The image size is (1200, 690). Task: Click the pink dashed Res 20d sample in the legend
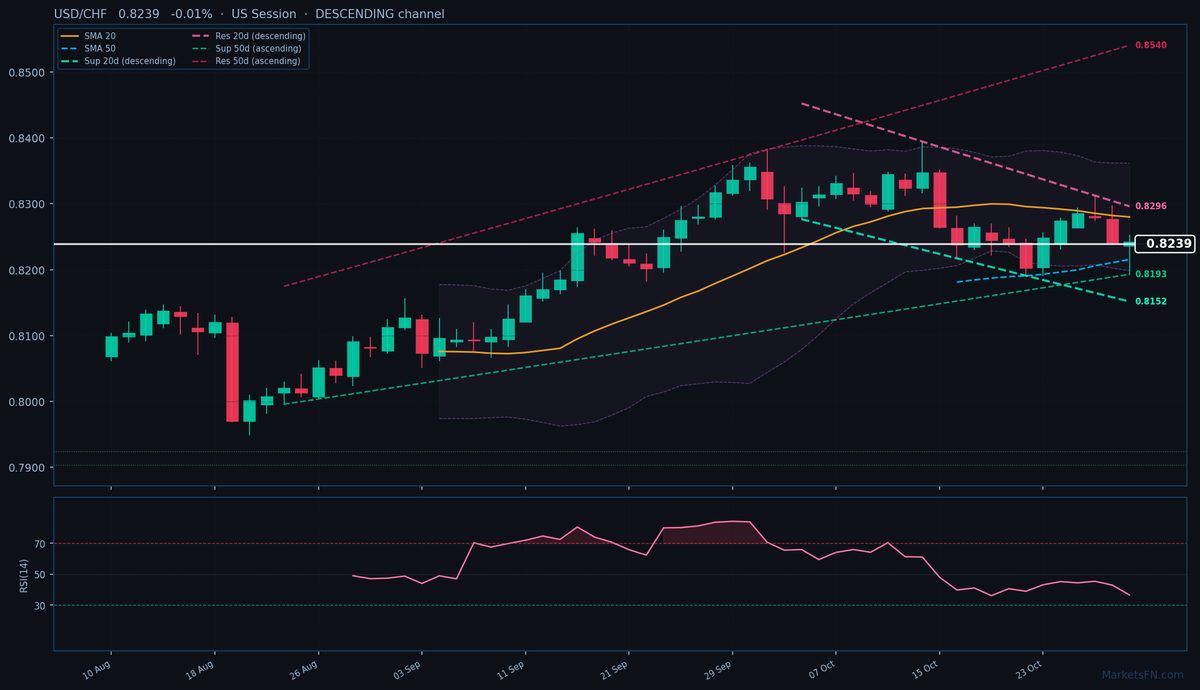point(200,36)
